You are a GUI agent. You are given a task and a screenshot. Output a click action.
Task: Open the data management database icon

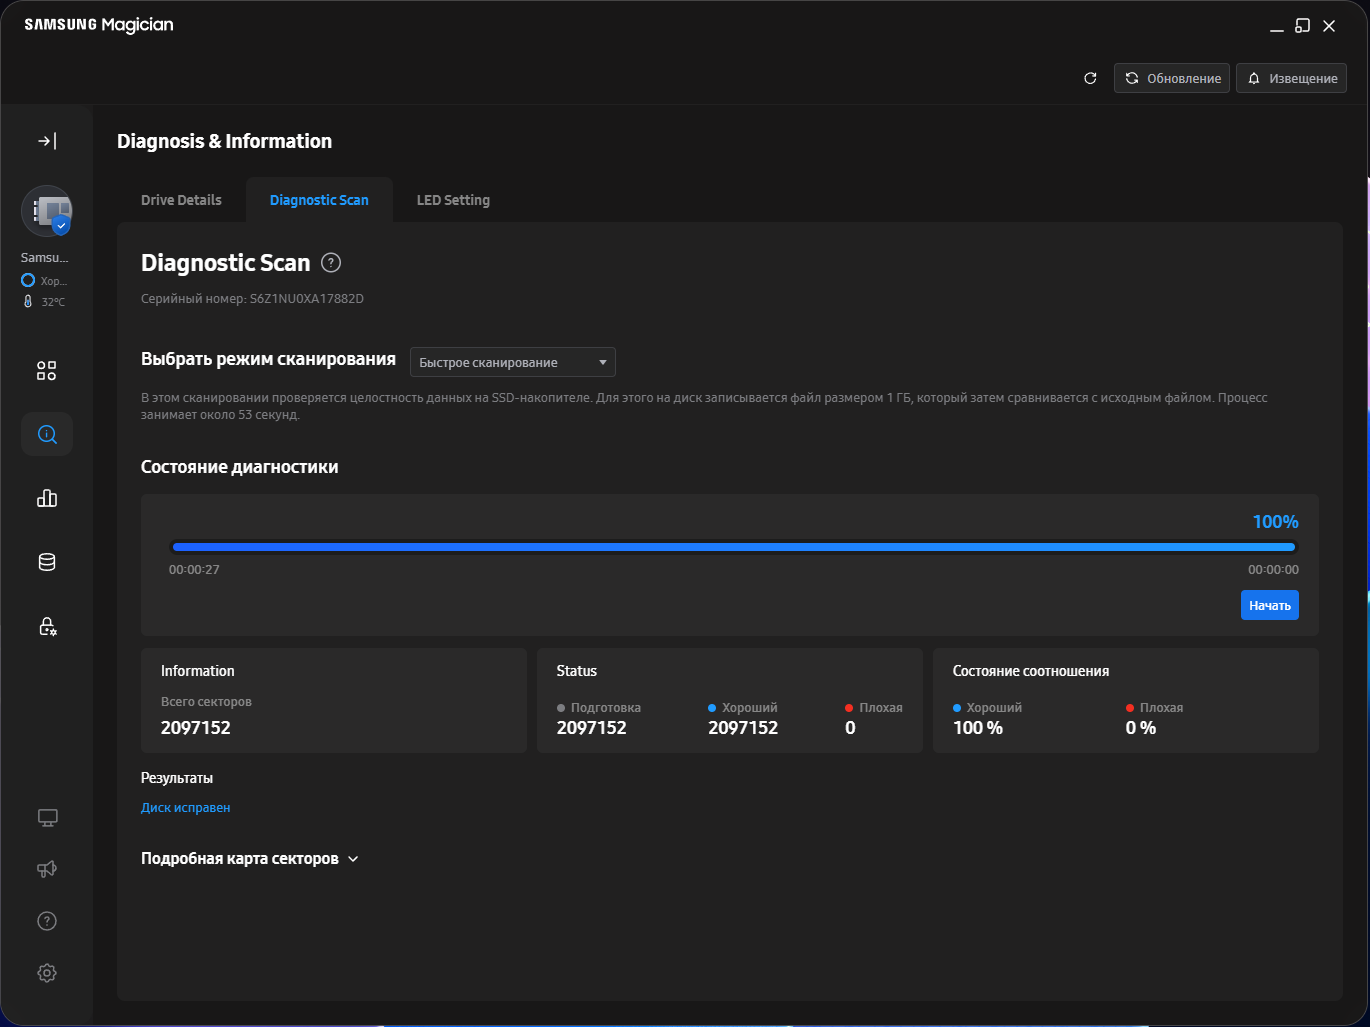[47, 562]
